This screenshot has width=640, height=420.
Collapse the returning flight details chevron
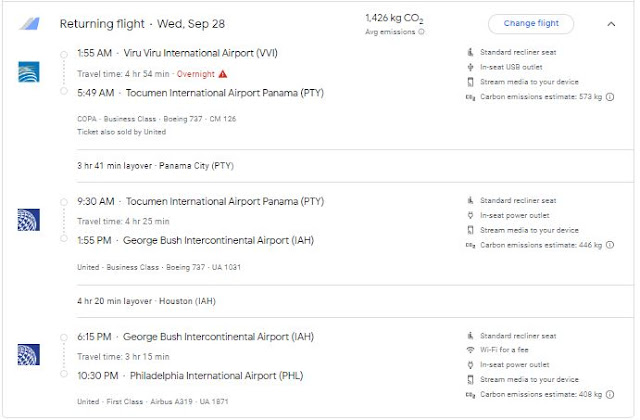click(611, 23)
